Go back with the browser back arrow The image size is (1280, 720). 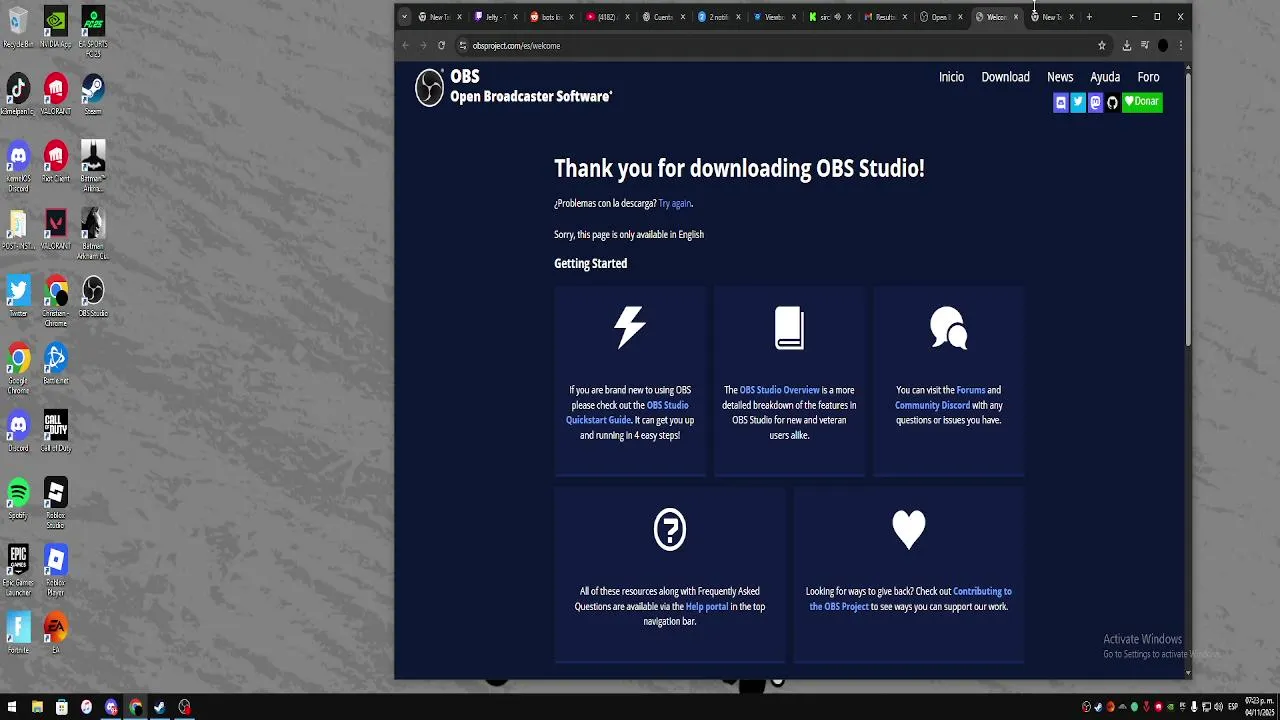pos(405,45)
